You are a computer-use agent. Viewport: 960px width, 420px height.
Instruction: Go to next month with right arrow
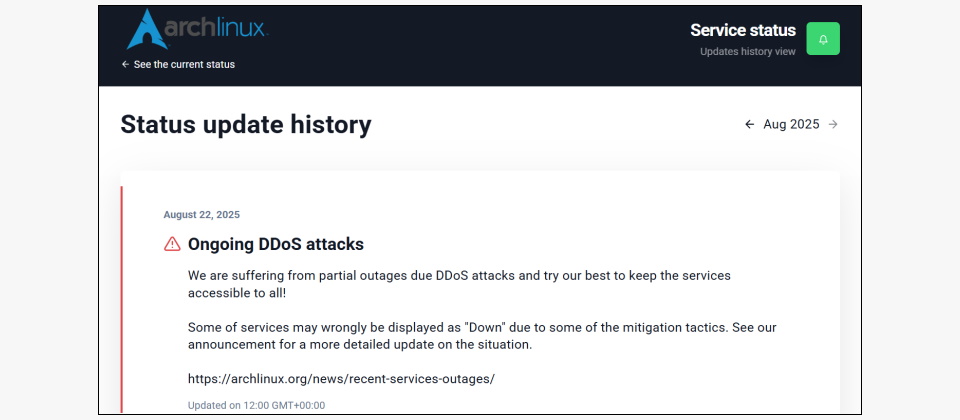click(833, 125)
